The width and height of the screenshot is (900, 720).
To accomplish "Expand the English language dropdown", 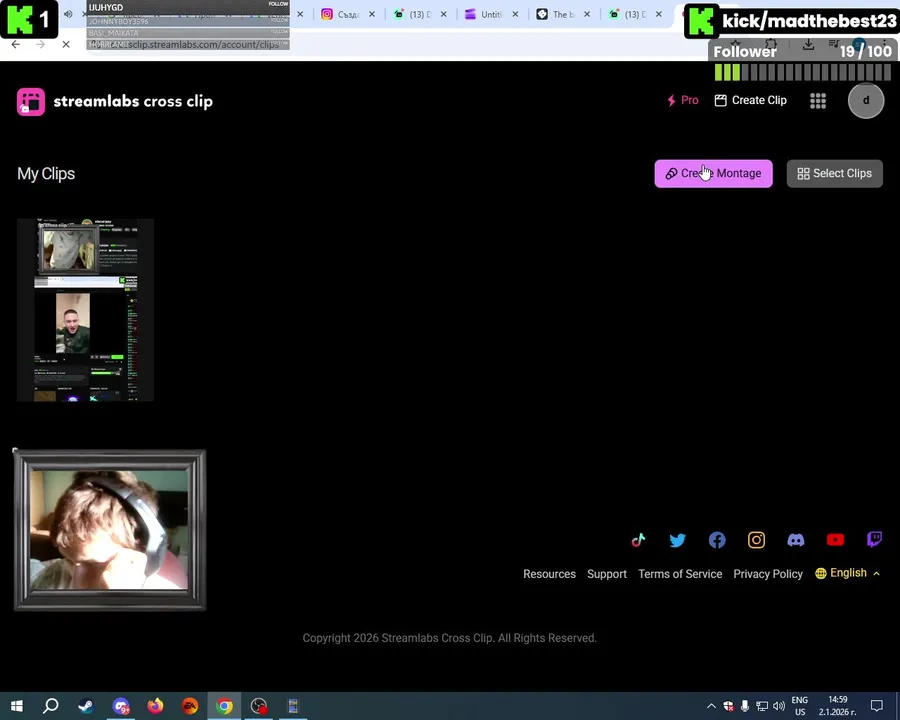I will coord(848,573).
